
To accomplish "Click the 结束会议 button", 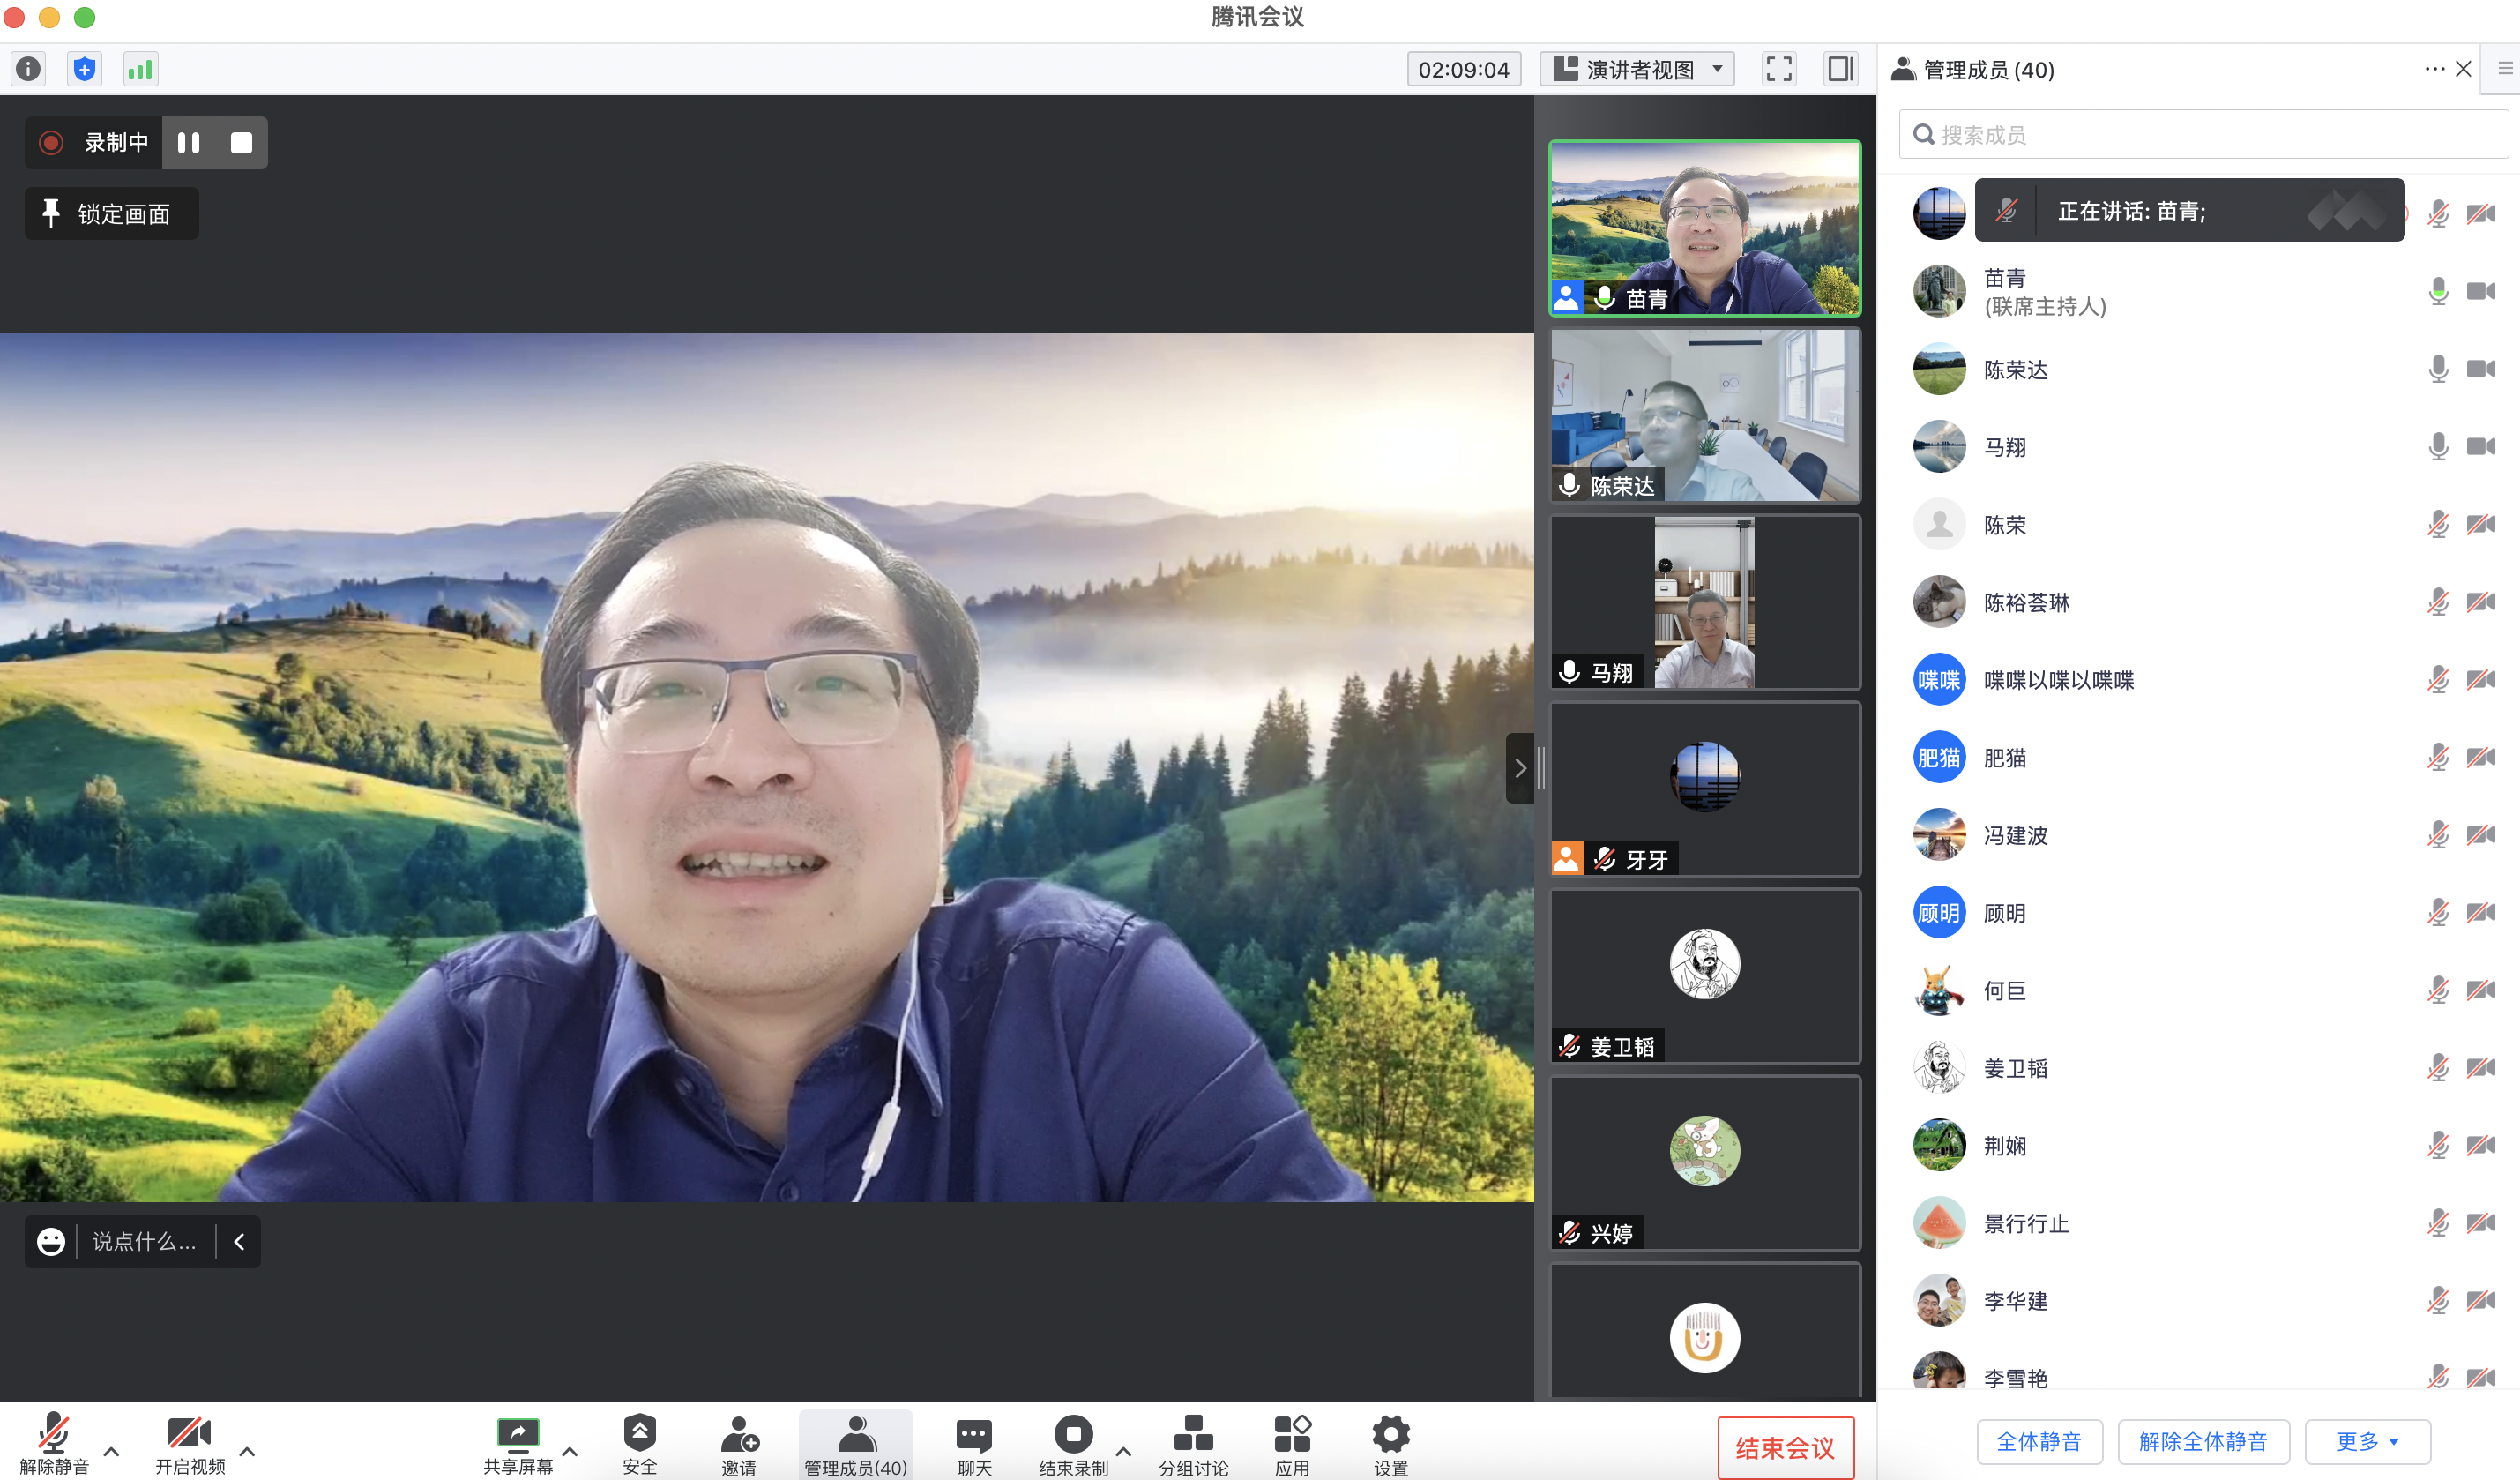I will pos(1785,1447).
